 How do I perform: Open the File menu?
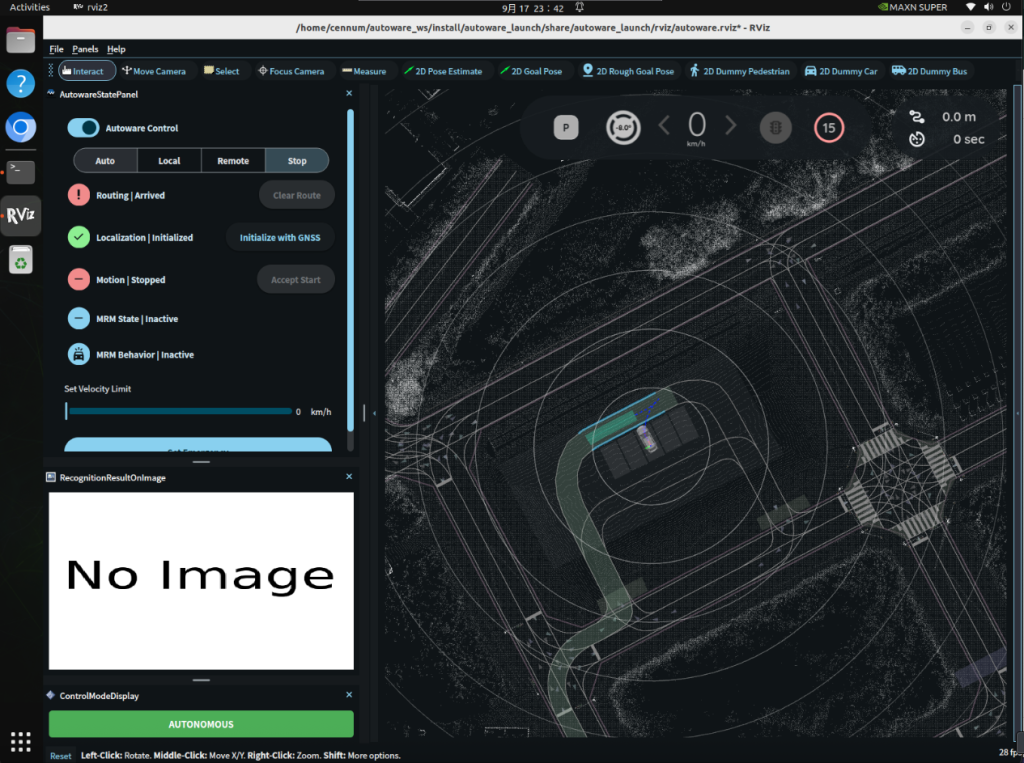(55, 48)
